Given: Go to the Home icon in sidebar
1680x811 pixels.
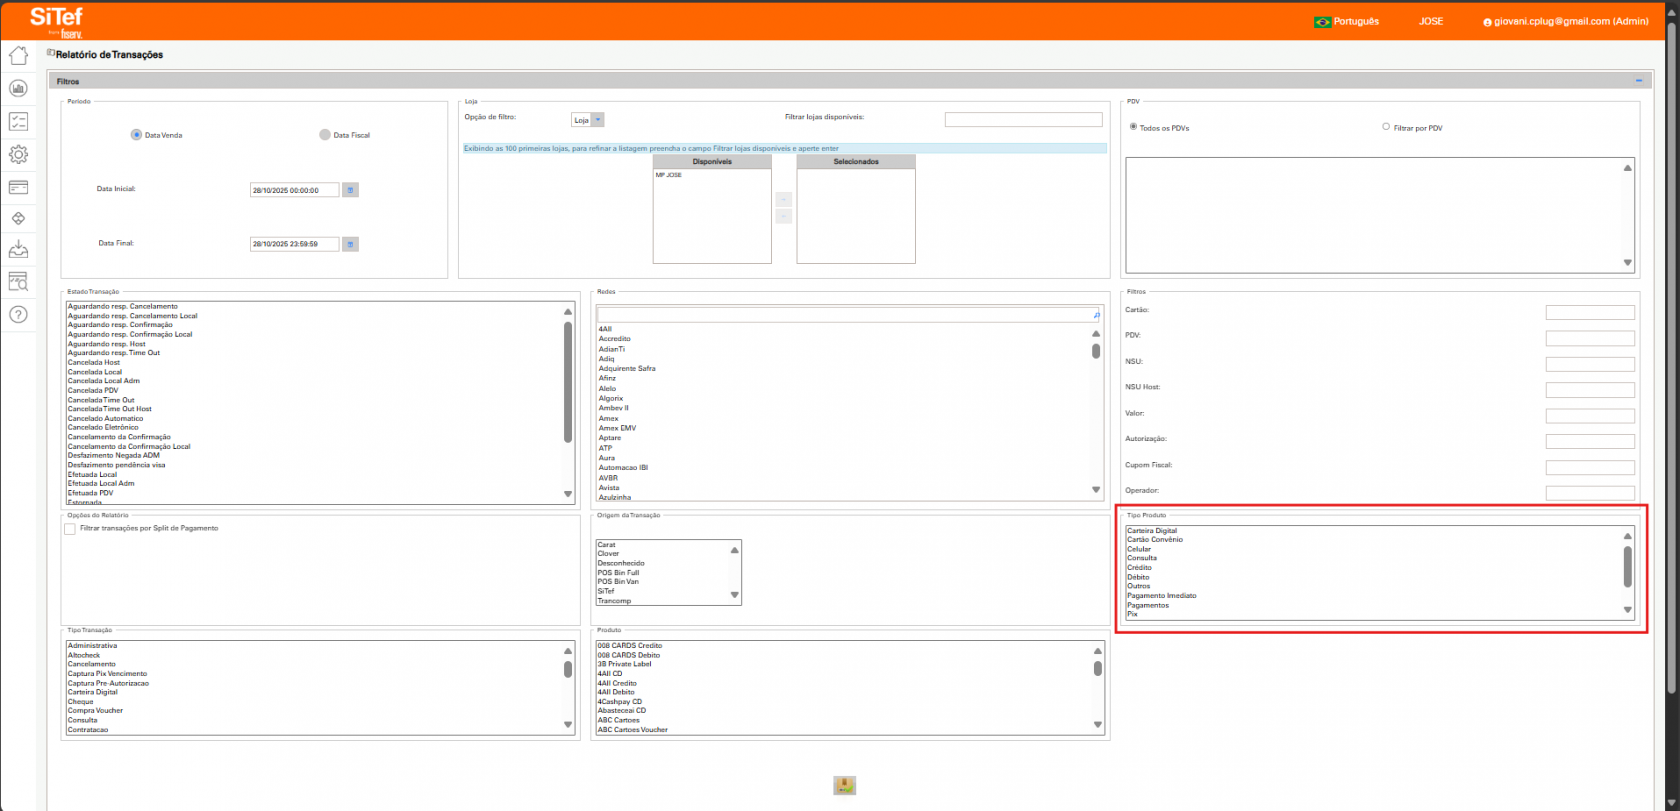Looking at the screenshot, I should pyautogui.click(x=18, y=56).
